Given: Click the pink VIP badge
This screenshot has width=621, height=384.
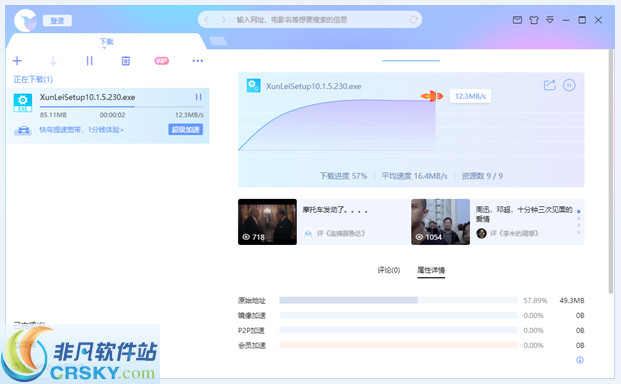Looking at the screenshot, I should click(162, 61).
